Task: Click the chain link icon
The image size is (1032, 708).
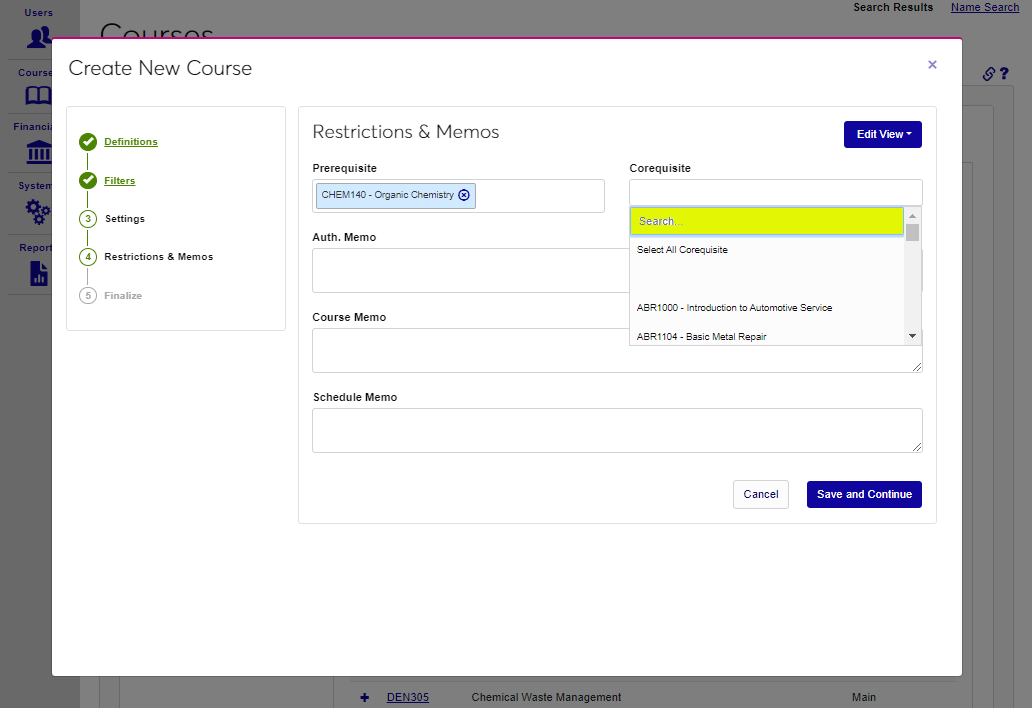Action: (988, 74)
